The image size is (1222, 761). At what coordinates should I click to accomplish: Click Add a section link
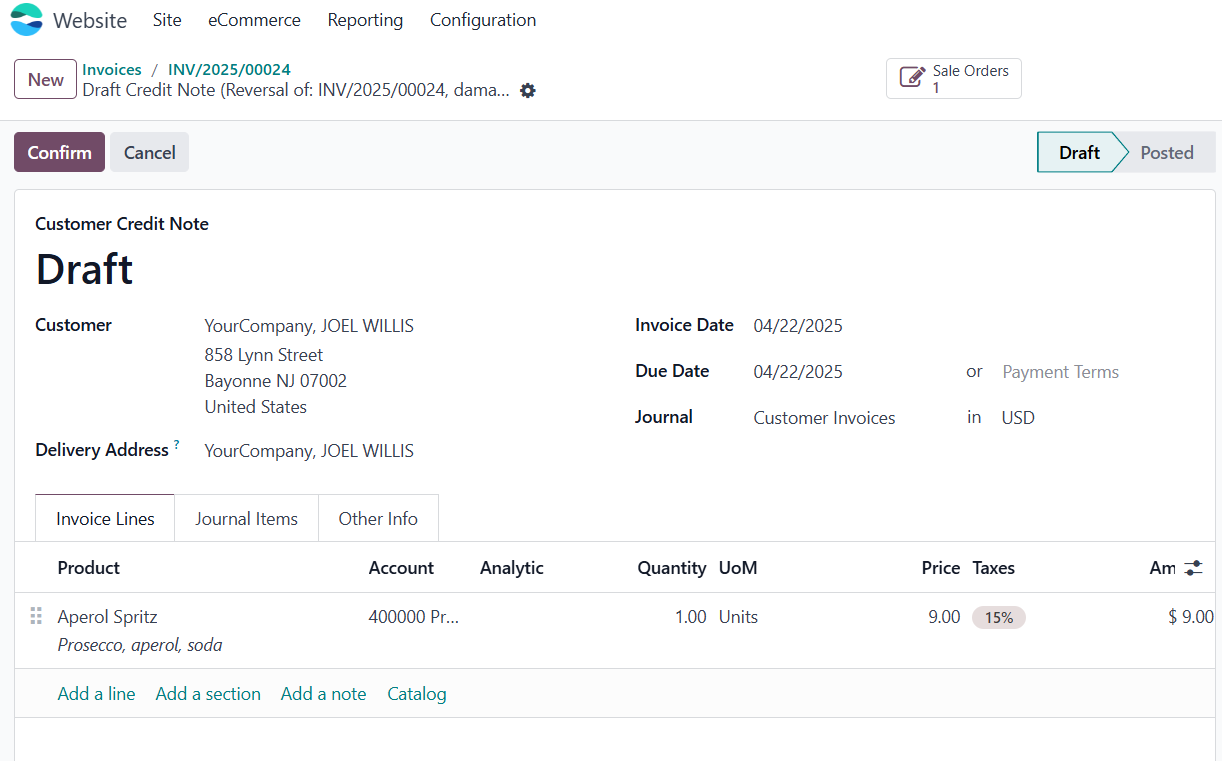(208, 694)
